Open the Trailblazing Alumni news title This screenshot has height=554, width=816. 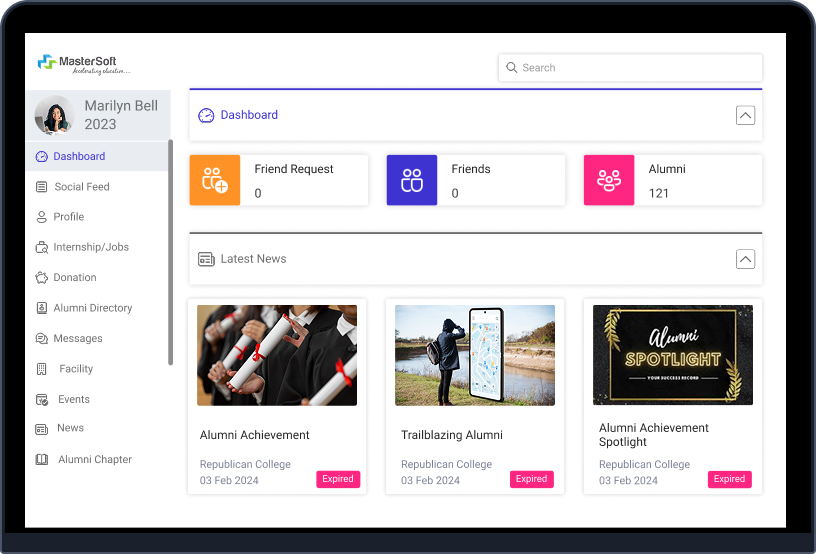point(451,435)
